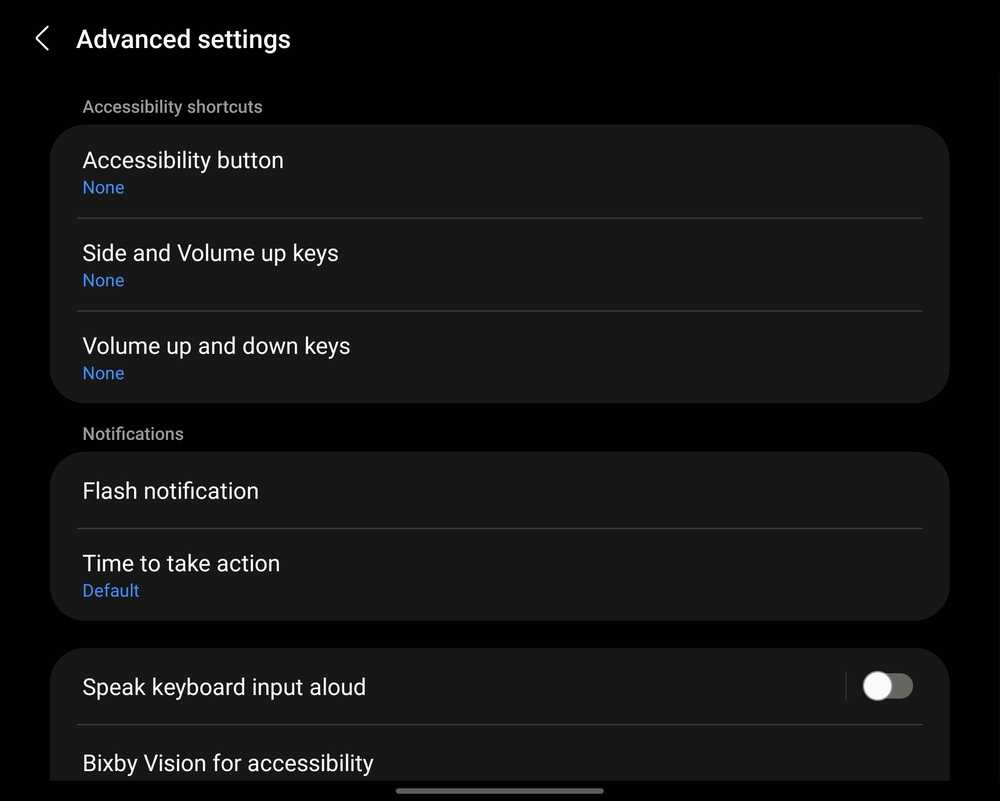The height and width of the screenshot is (801, 1000).
Task: Go back using the back arrow
Action: 42,39
